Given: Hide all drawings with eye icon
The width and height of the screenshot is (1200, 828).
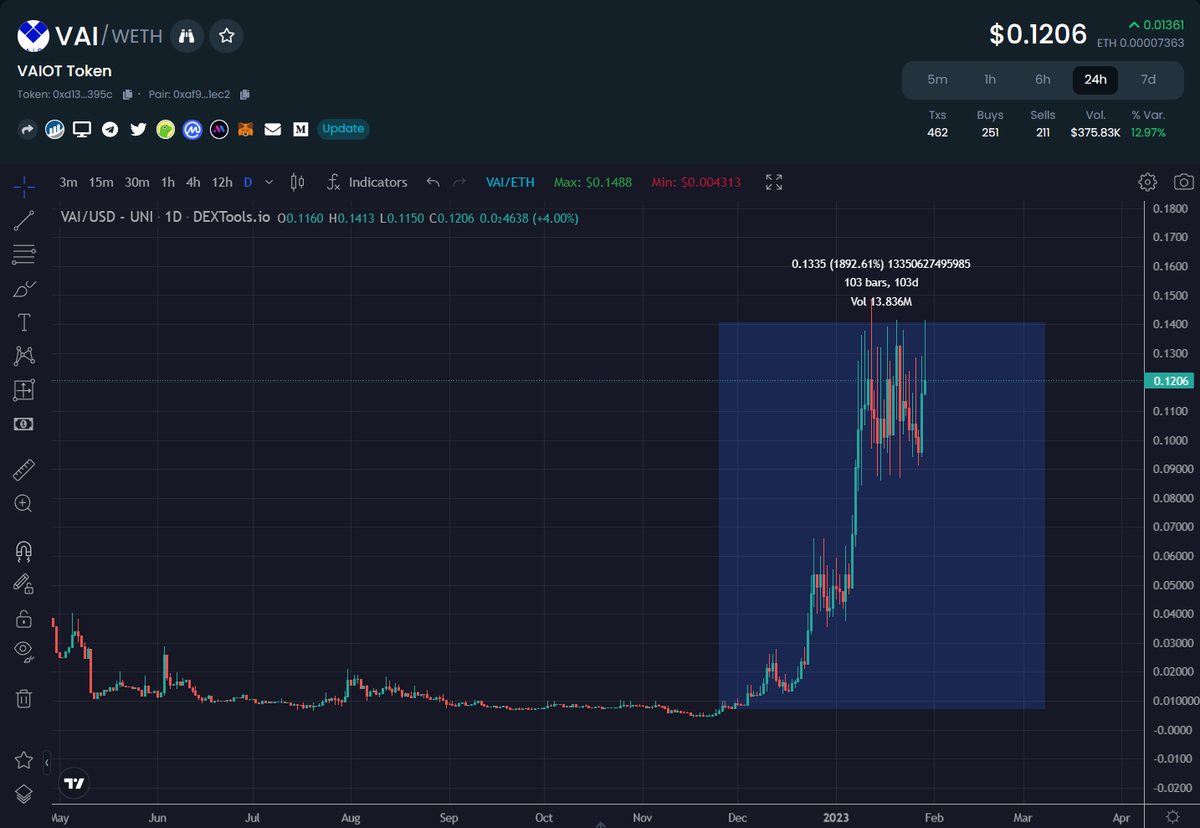Looking at the screenshot, I should tap(24, 652).
